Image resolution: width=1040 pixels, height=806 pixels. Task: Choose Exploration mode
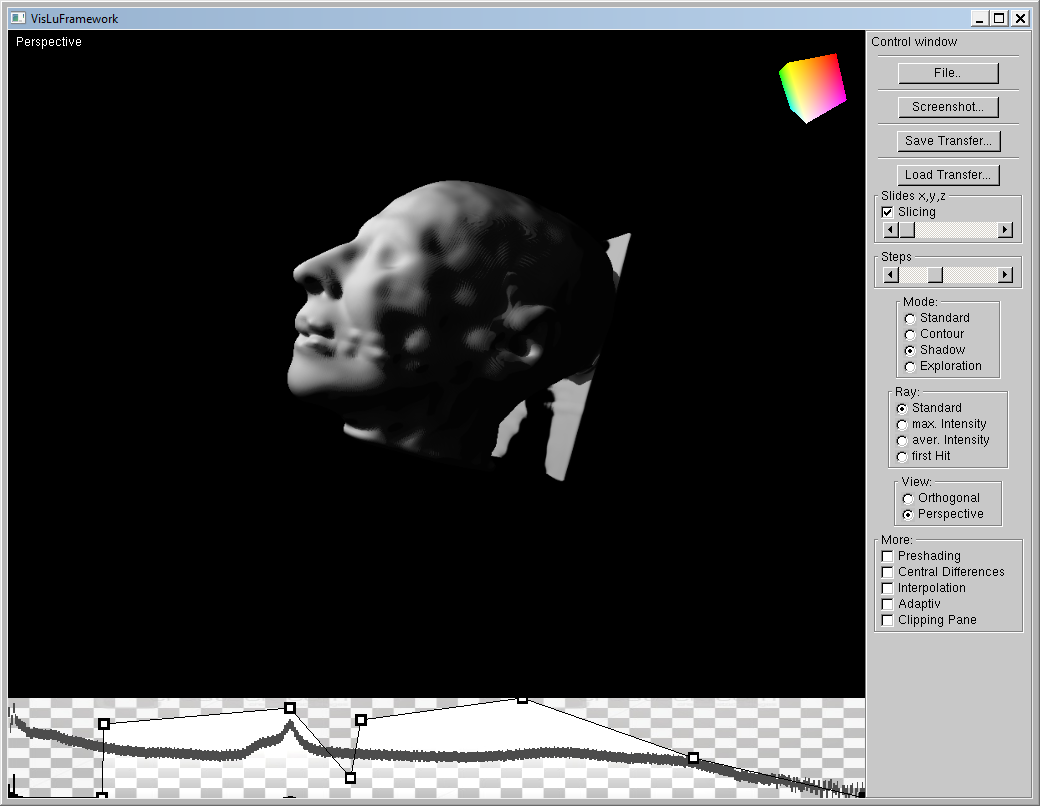point(909,366)
